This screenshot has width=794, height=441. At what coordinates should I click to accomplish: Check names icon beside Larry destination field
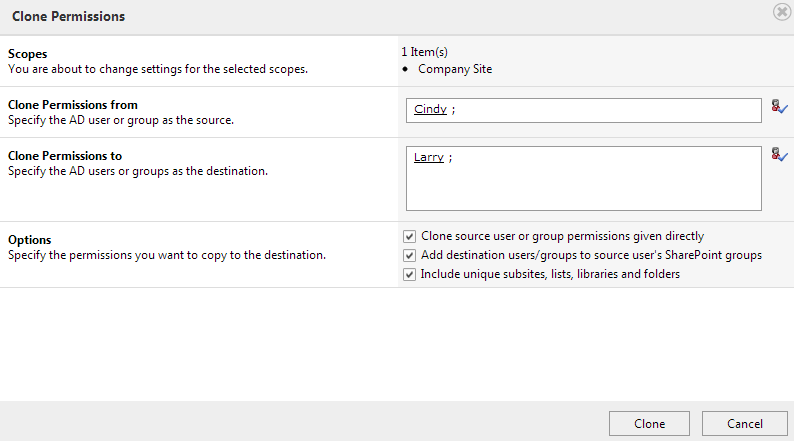(779, 154)
